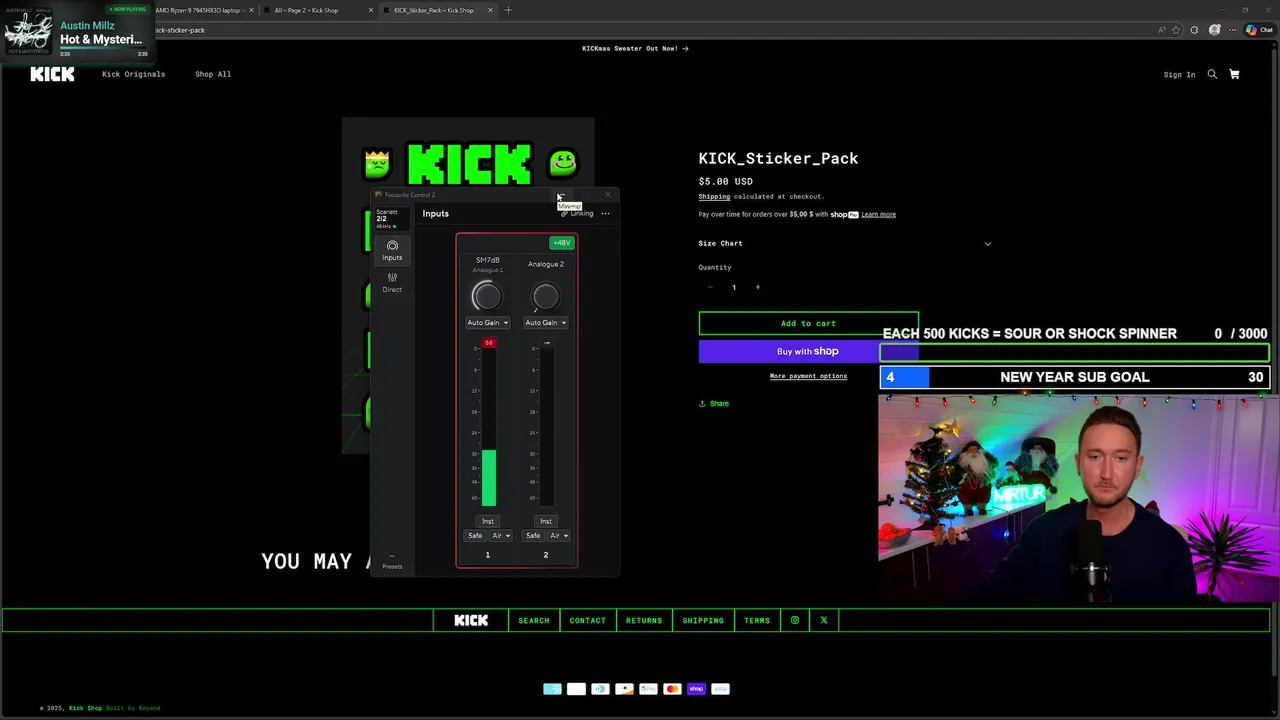Viewport: 1280px width, 720px height.
Task: Click SEARCH in footer nav
Action: pyautogui.click(x=534, y=620)
